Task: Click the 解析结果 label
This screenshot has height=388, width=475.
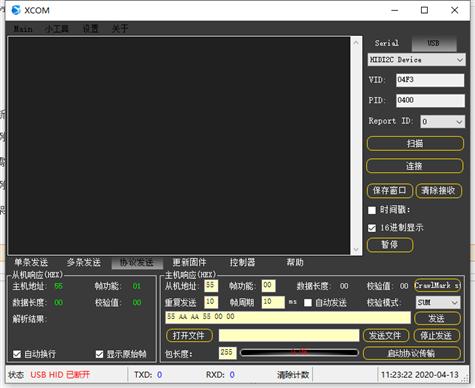Action: [x=30, y=319]
